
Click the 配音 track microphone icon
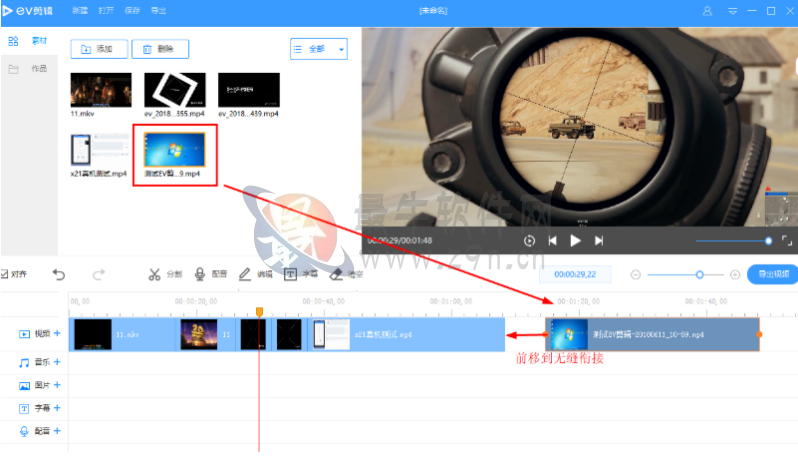24,431
